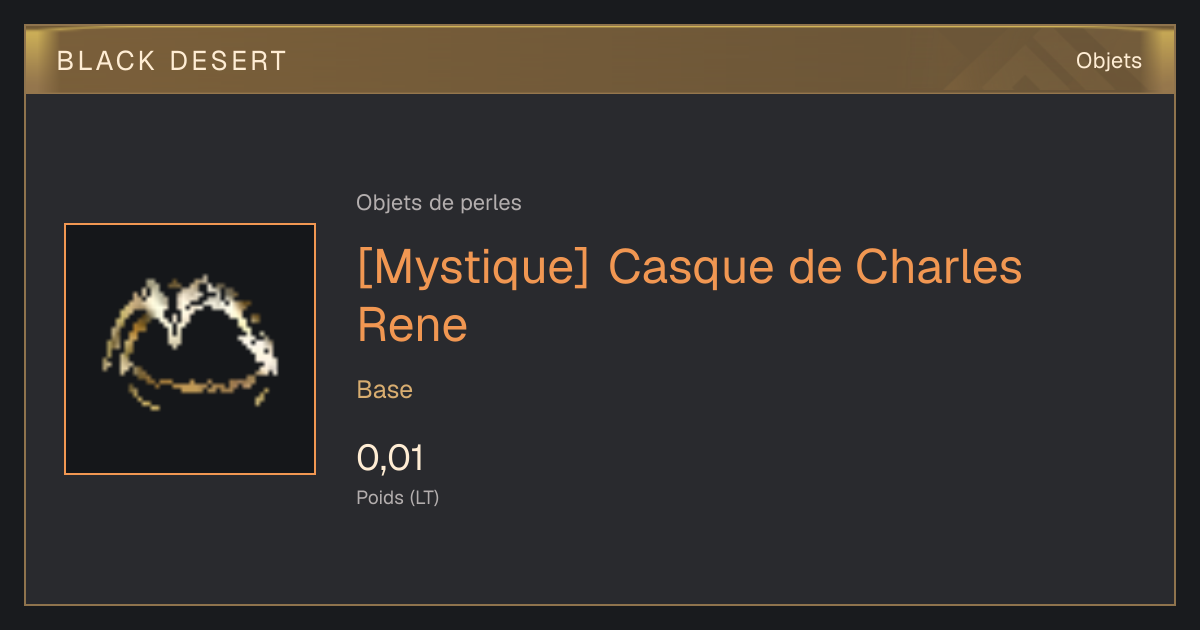Click the [Mystique] prefix in title
The height and width of the screenshot is (630, 1200).
pyautogui.click(x=473, y=268)
